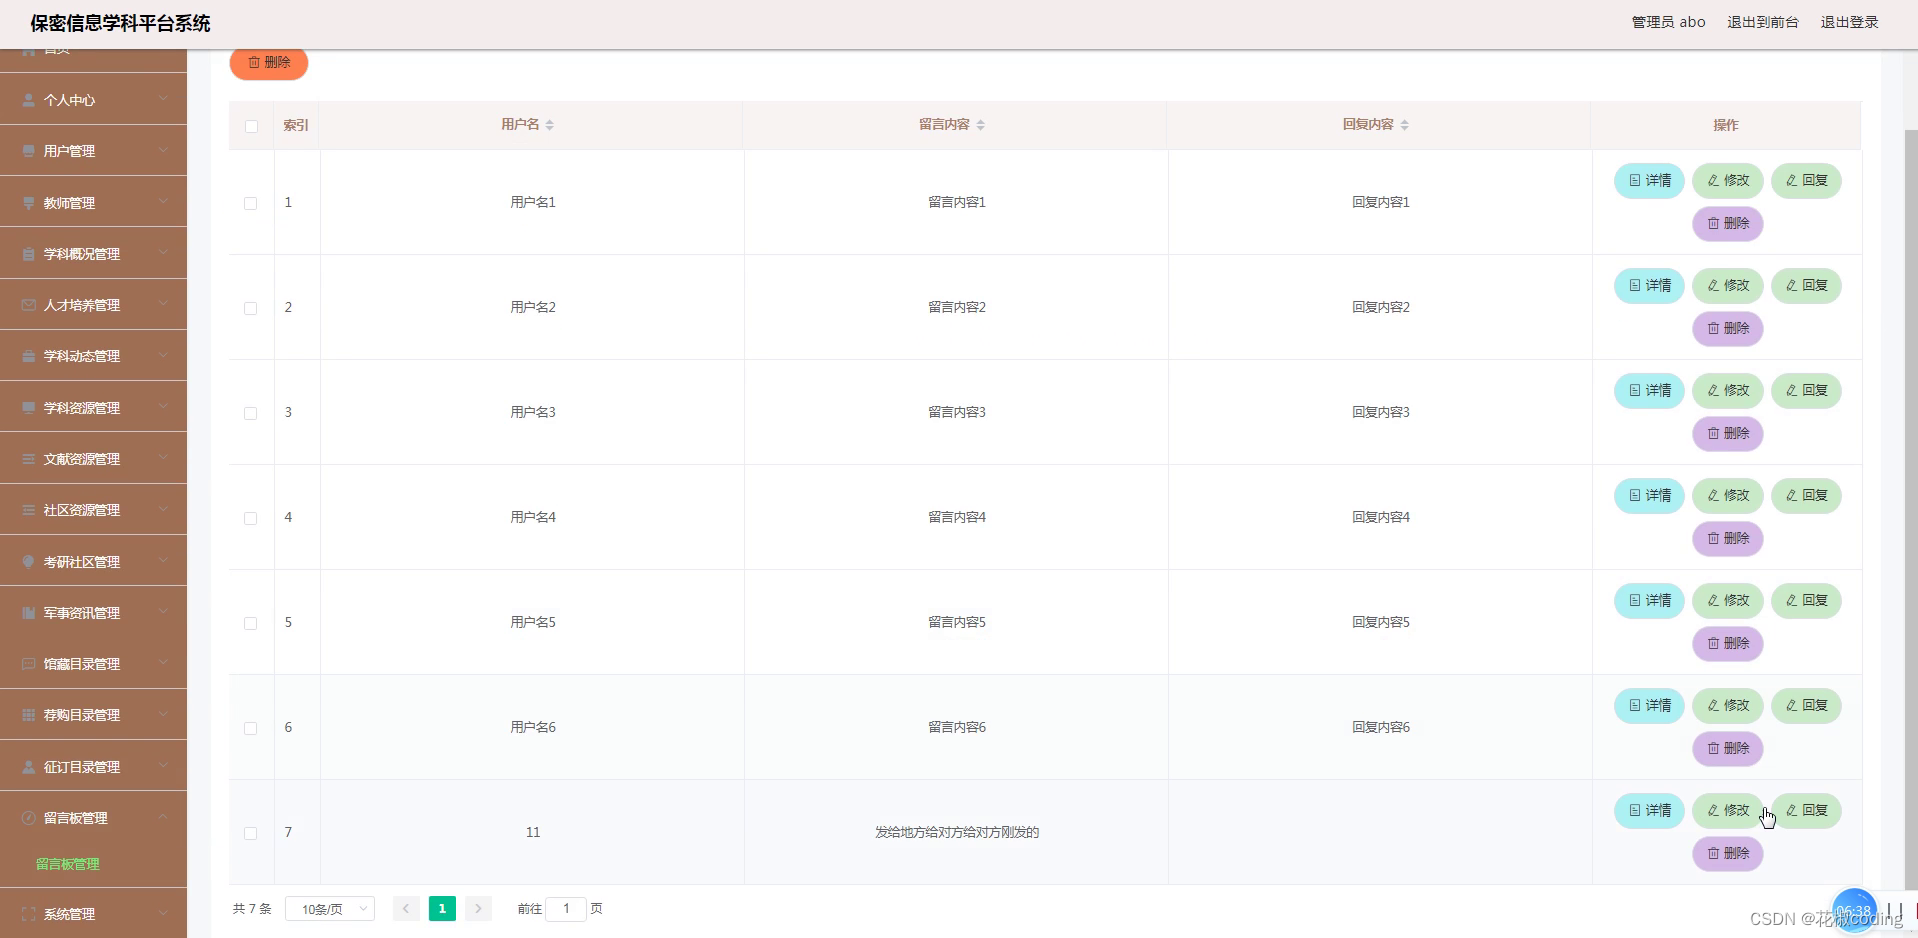This screenshot has height=938, width=1918.
Task: Expand 军事资讯管理 menu chevron
Action: tap(163, 612)
